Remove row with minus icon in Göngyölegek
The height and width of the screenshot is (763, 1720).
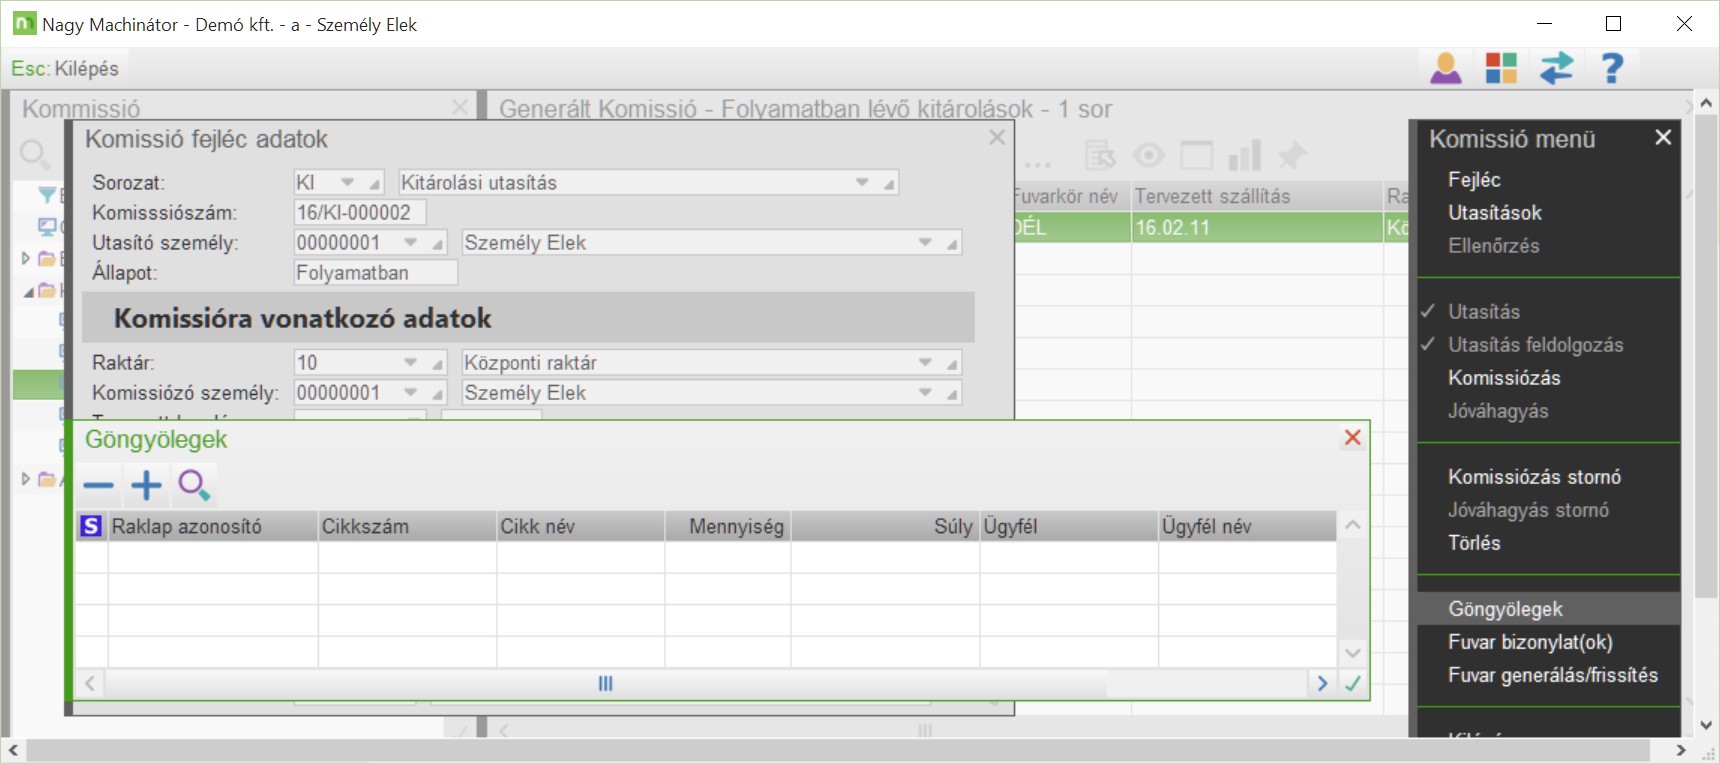[98, 486]
